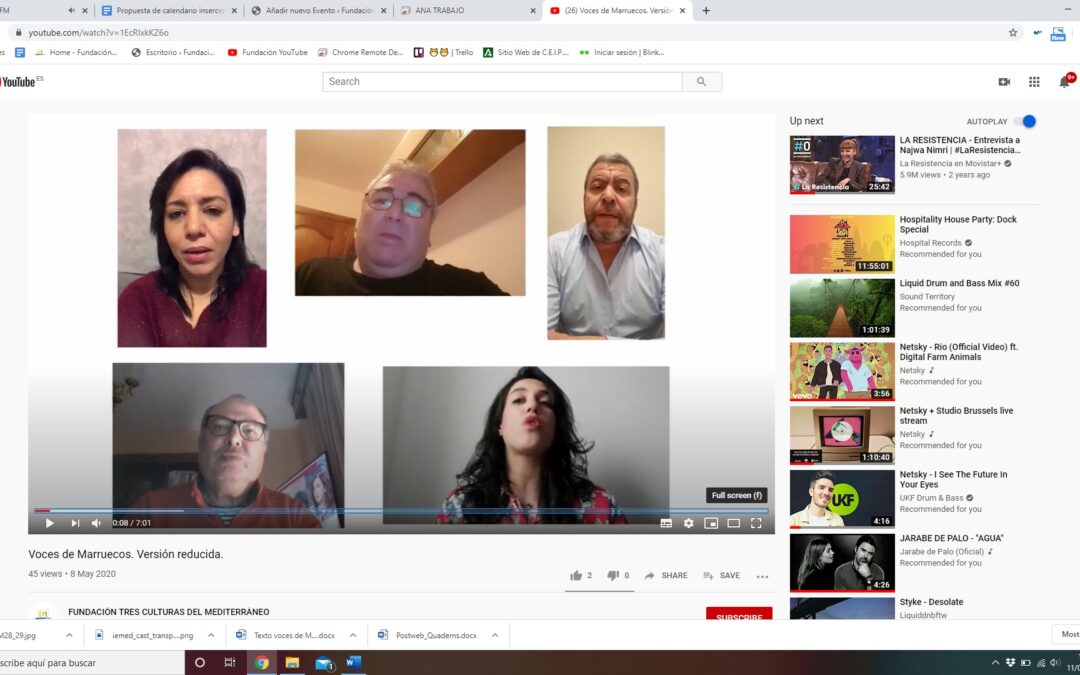
Task: Click the search magnifier button
Action: click(x=702, y=82)
